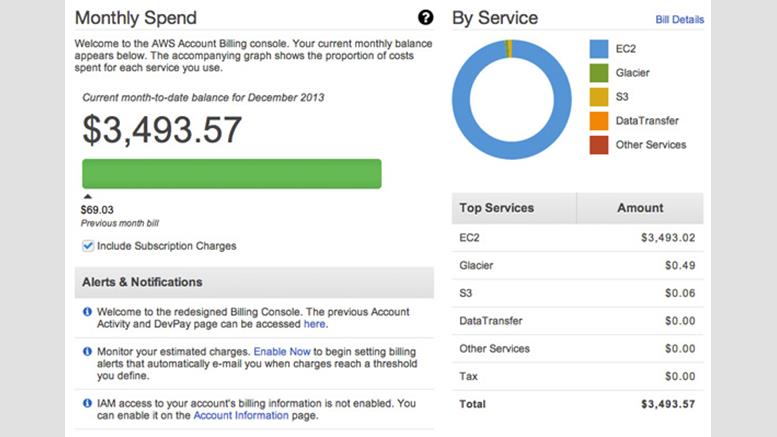Click the $69.03 previous month bill value
The image size is (777, 437).
coord(97,210)
